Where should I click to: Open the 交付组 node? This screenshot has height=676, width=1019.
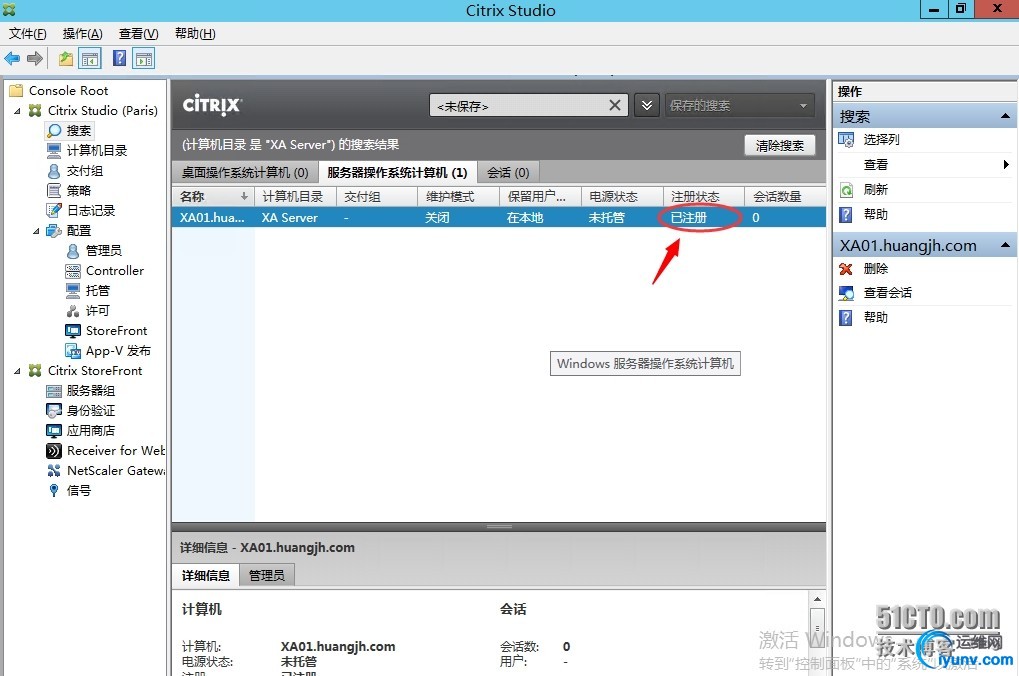(75, 171)
